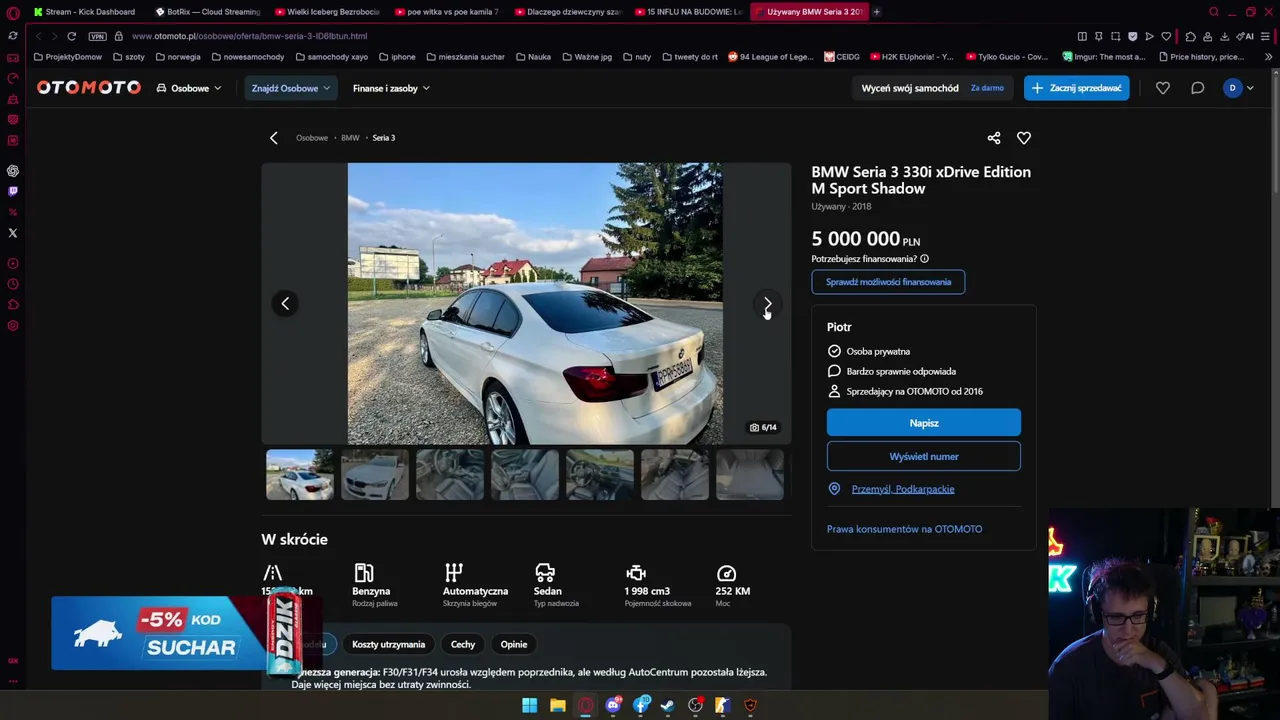Select the Opinie tab
The height and width of the screenshot is (720, 1280).
point(514,644)
